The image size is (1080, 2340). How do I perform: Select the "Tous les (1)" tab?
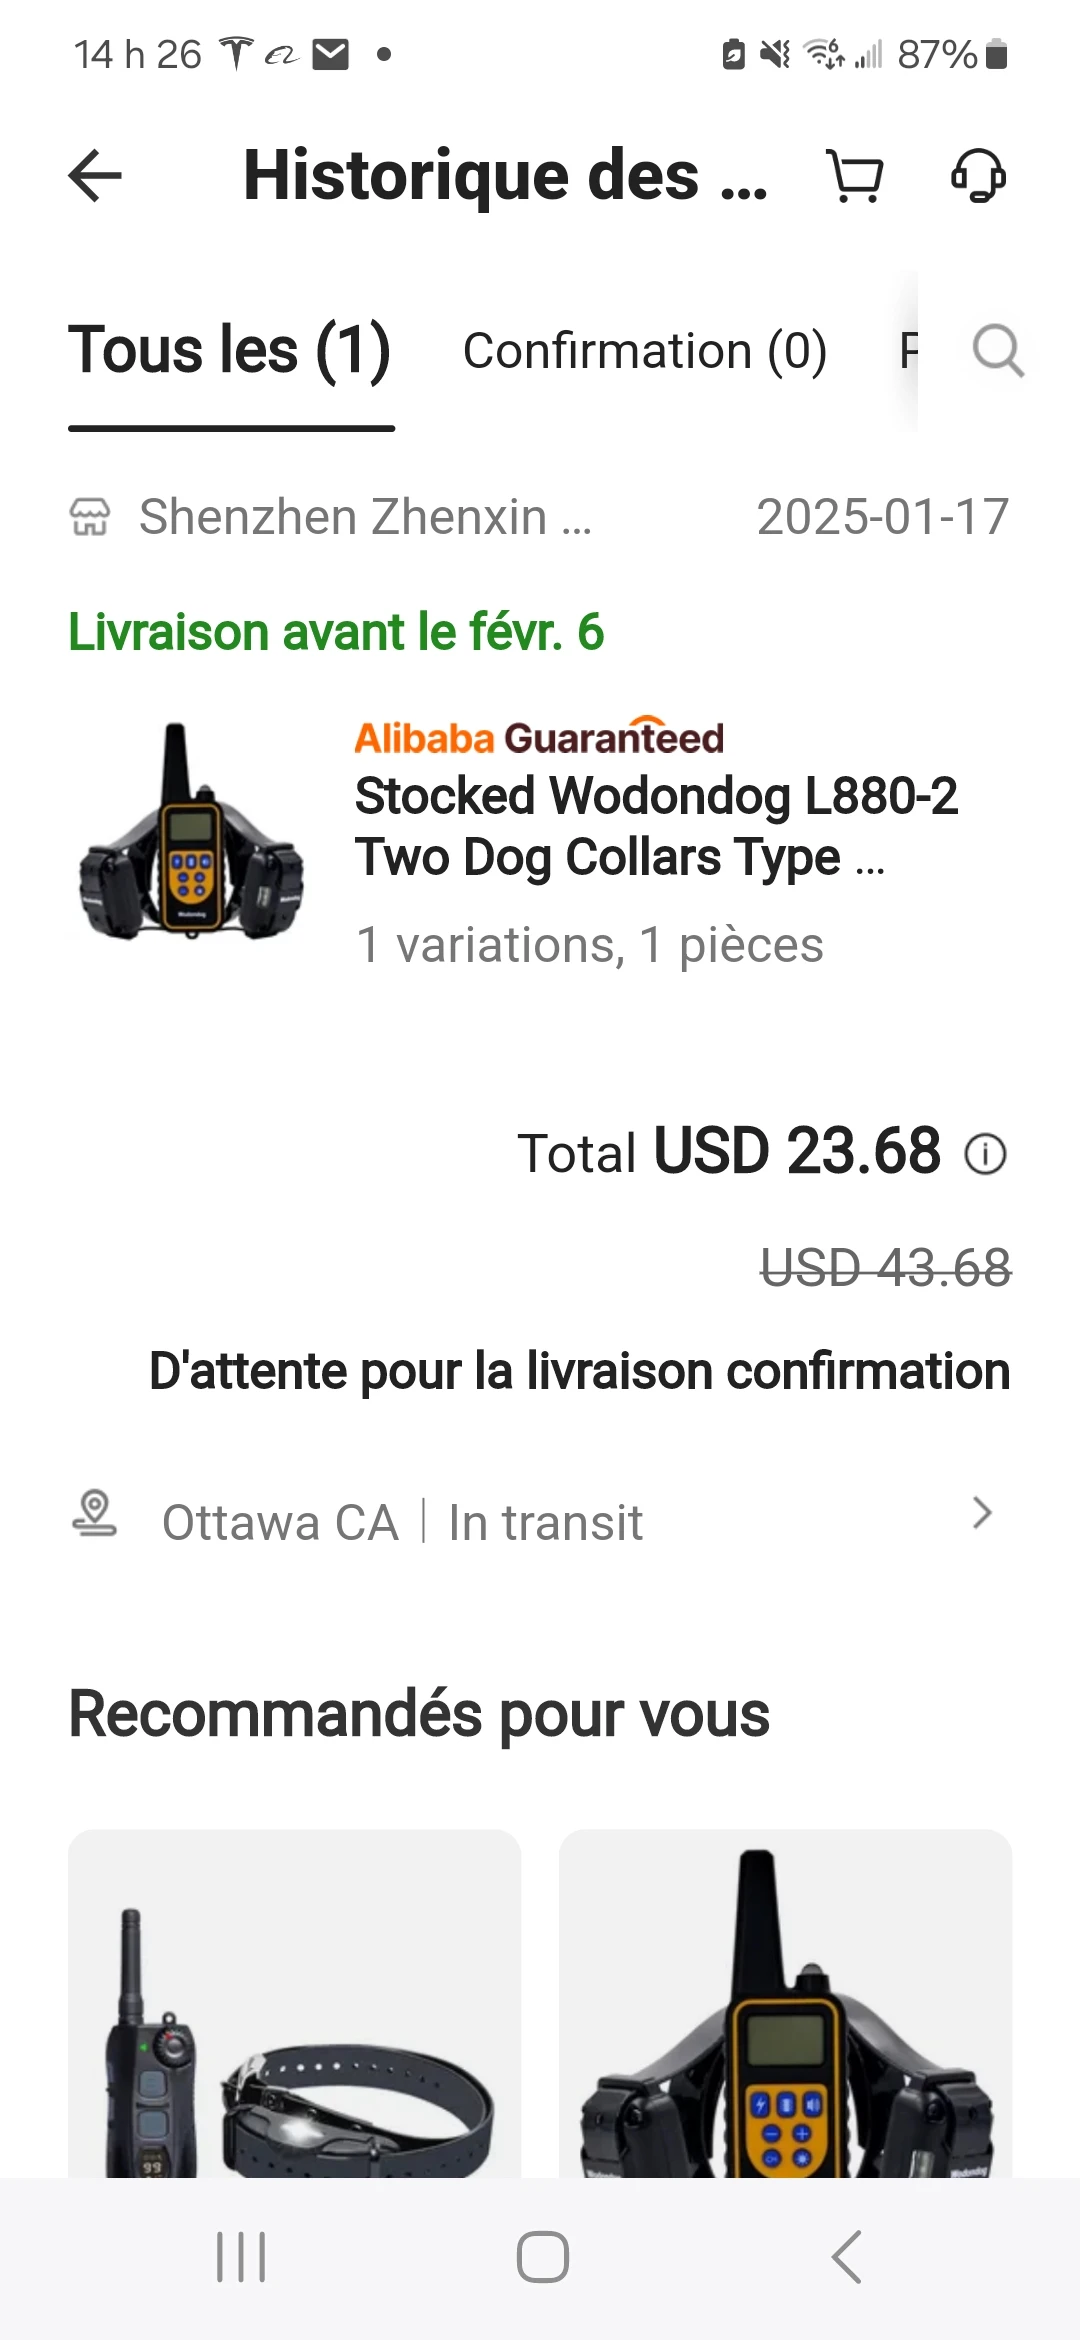tap(230, 351)
